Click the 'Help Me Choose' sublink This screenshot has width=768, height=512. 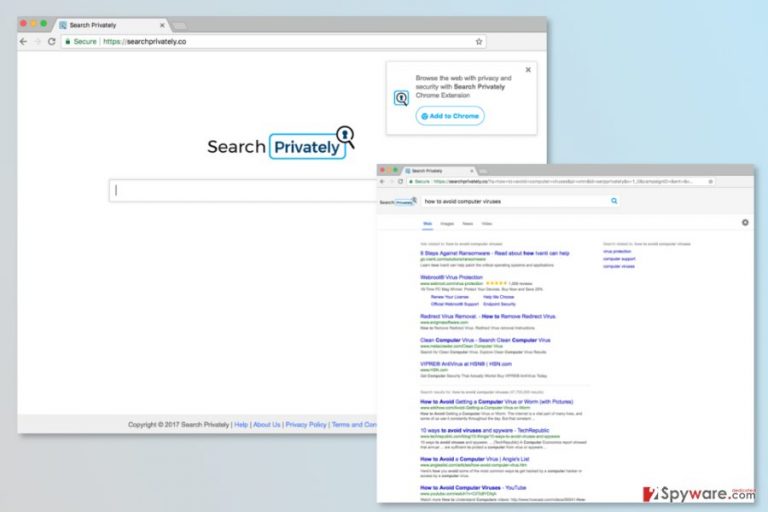coord(499,297)
